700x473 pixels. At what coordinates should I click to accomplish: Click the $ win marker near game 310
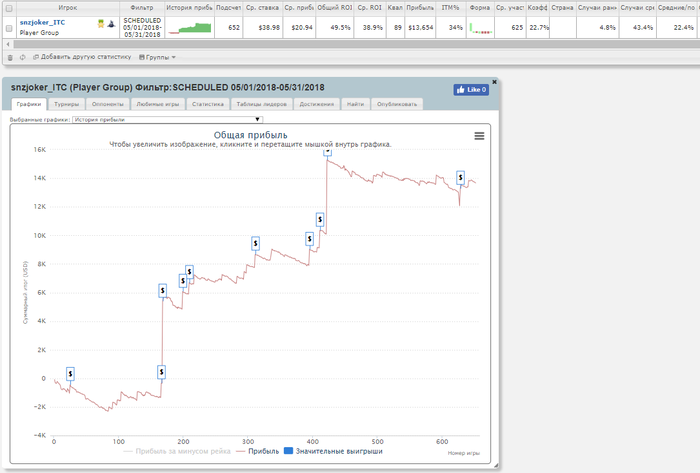click(x=255, y=244)
